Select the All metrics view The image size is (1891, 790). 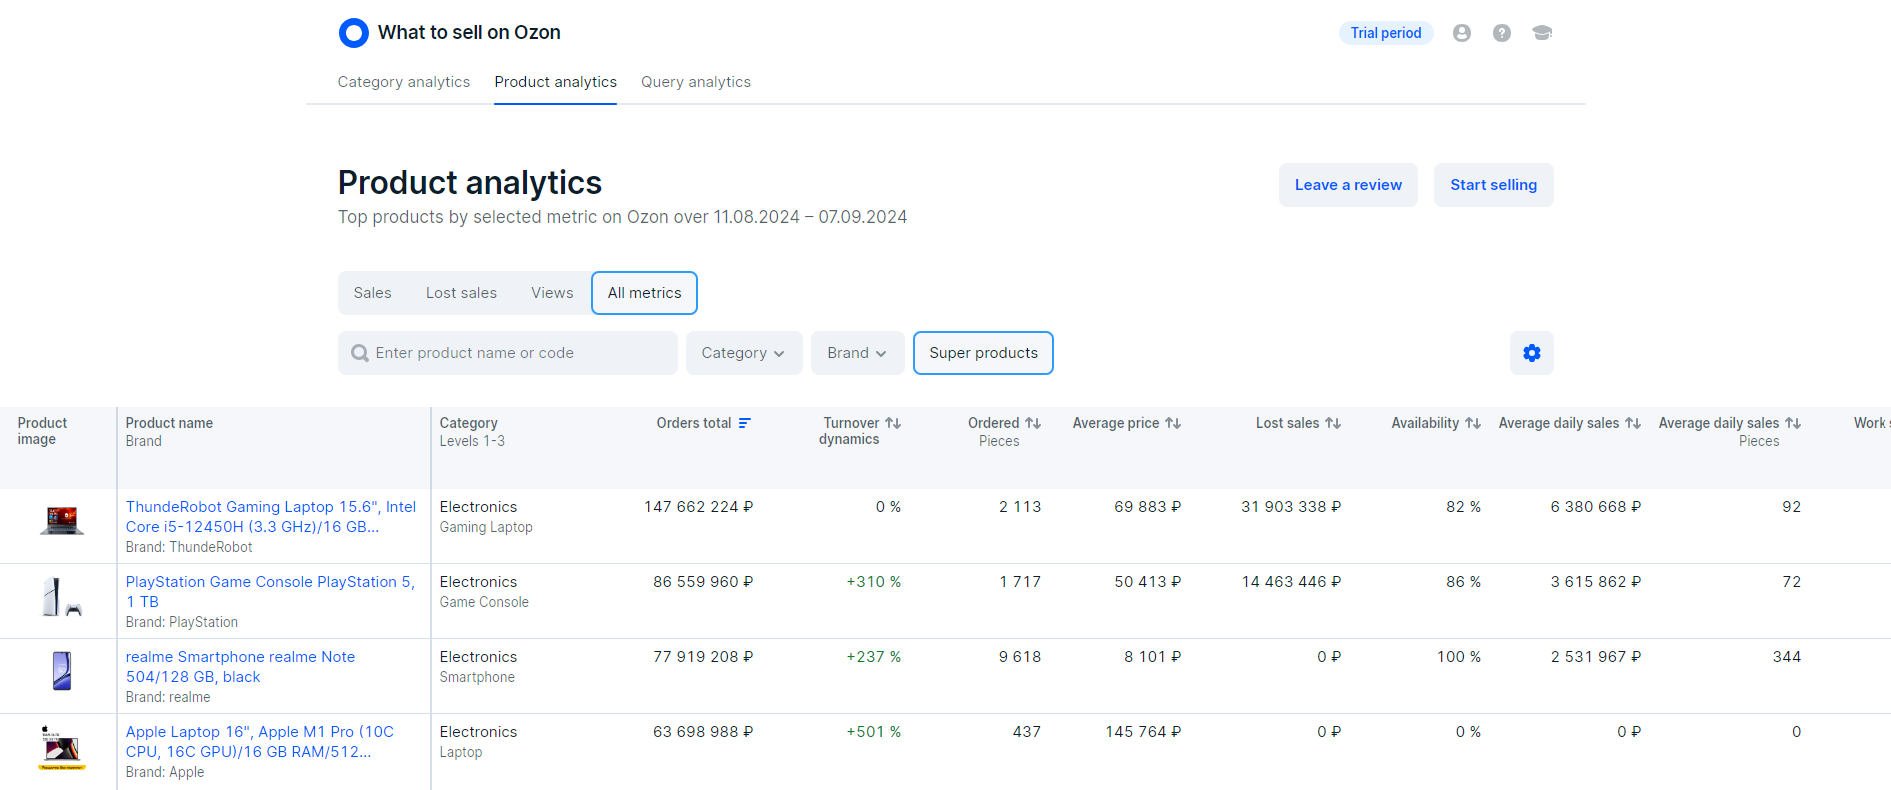pyautogui.click(x=644, y=293)
